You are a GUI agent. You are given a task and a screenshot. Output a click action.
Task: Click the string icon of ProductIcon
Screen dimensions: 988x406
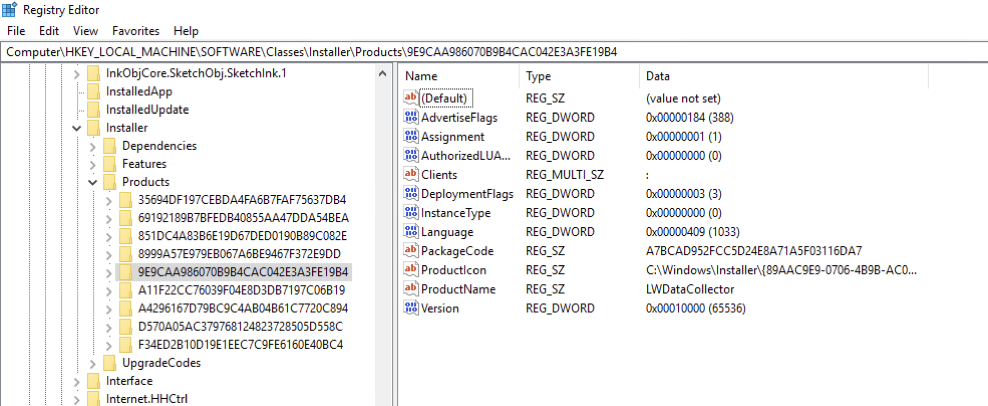pyautogui.click(x=411, y=270)
